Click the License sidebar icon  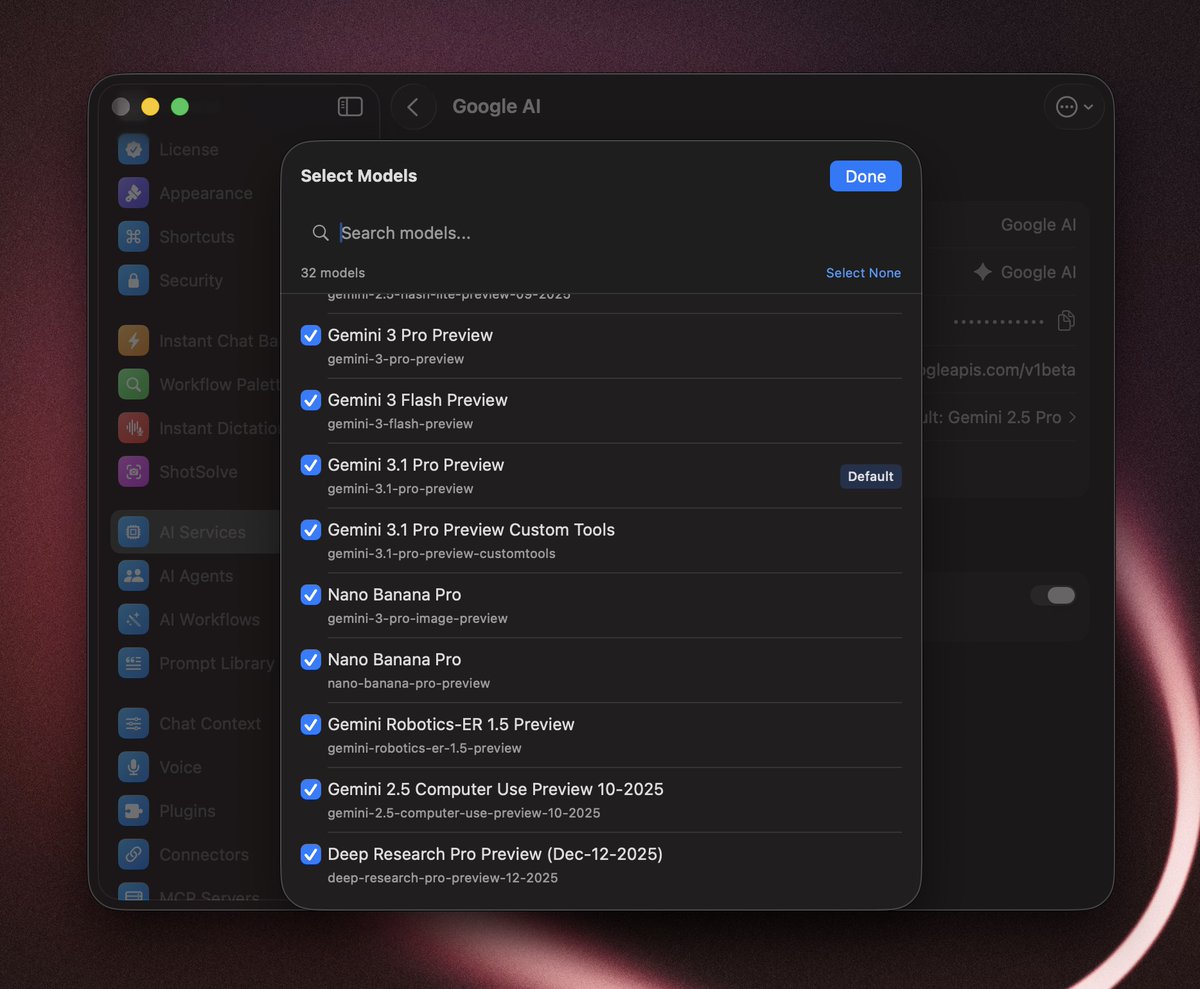click(133, 149)
